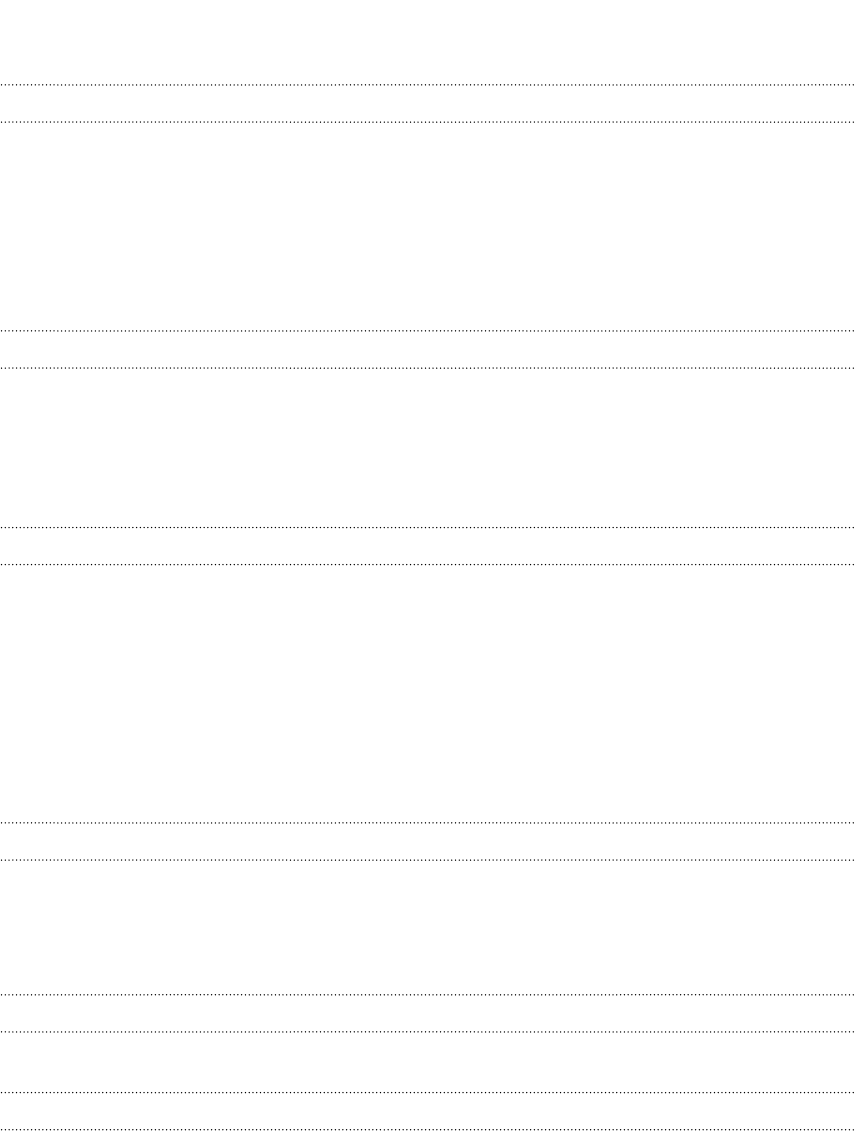Select the very last dotted line at bottom
This screenshot has width=855, height=1131.
point(427,1129)
